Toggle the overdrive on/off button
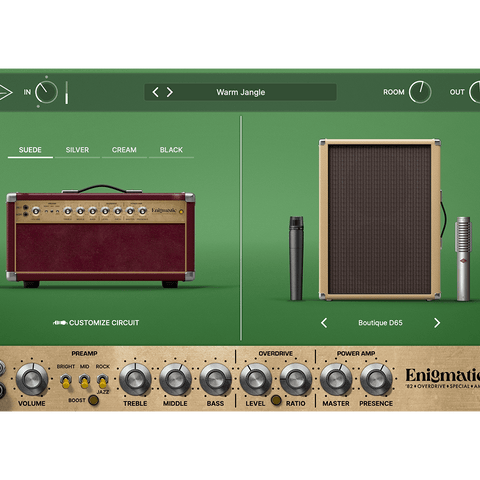480x480 pixels. point(276,400)
